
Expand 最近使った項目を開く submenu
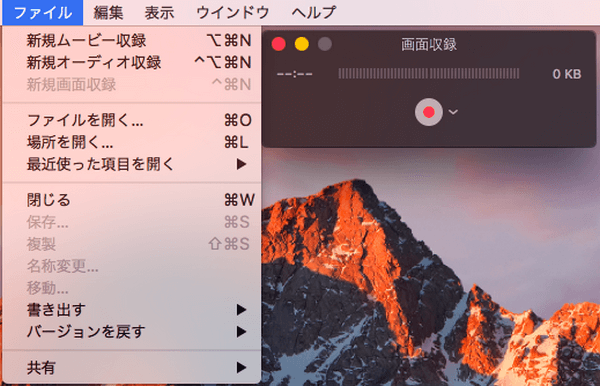tap(132, 164)
